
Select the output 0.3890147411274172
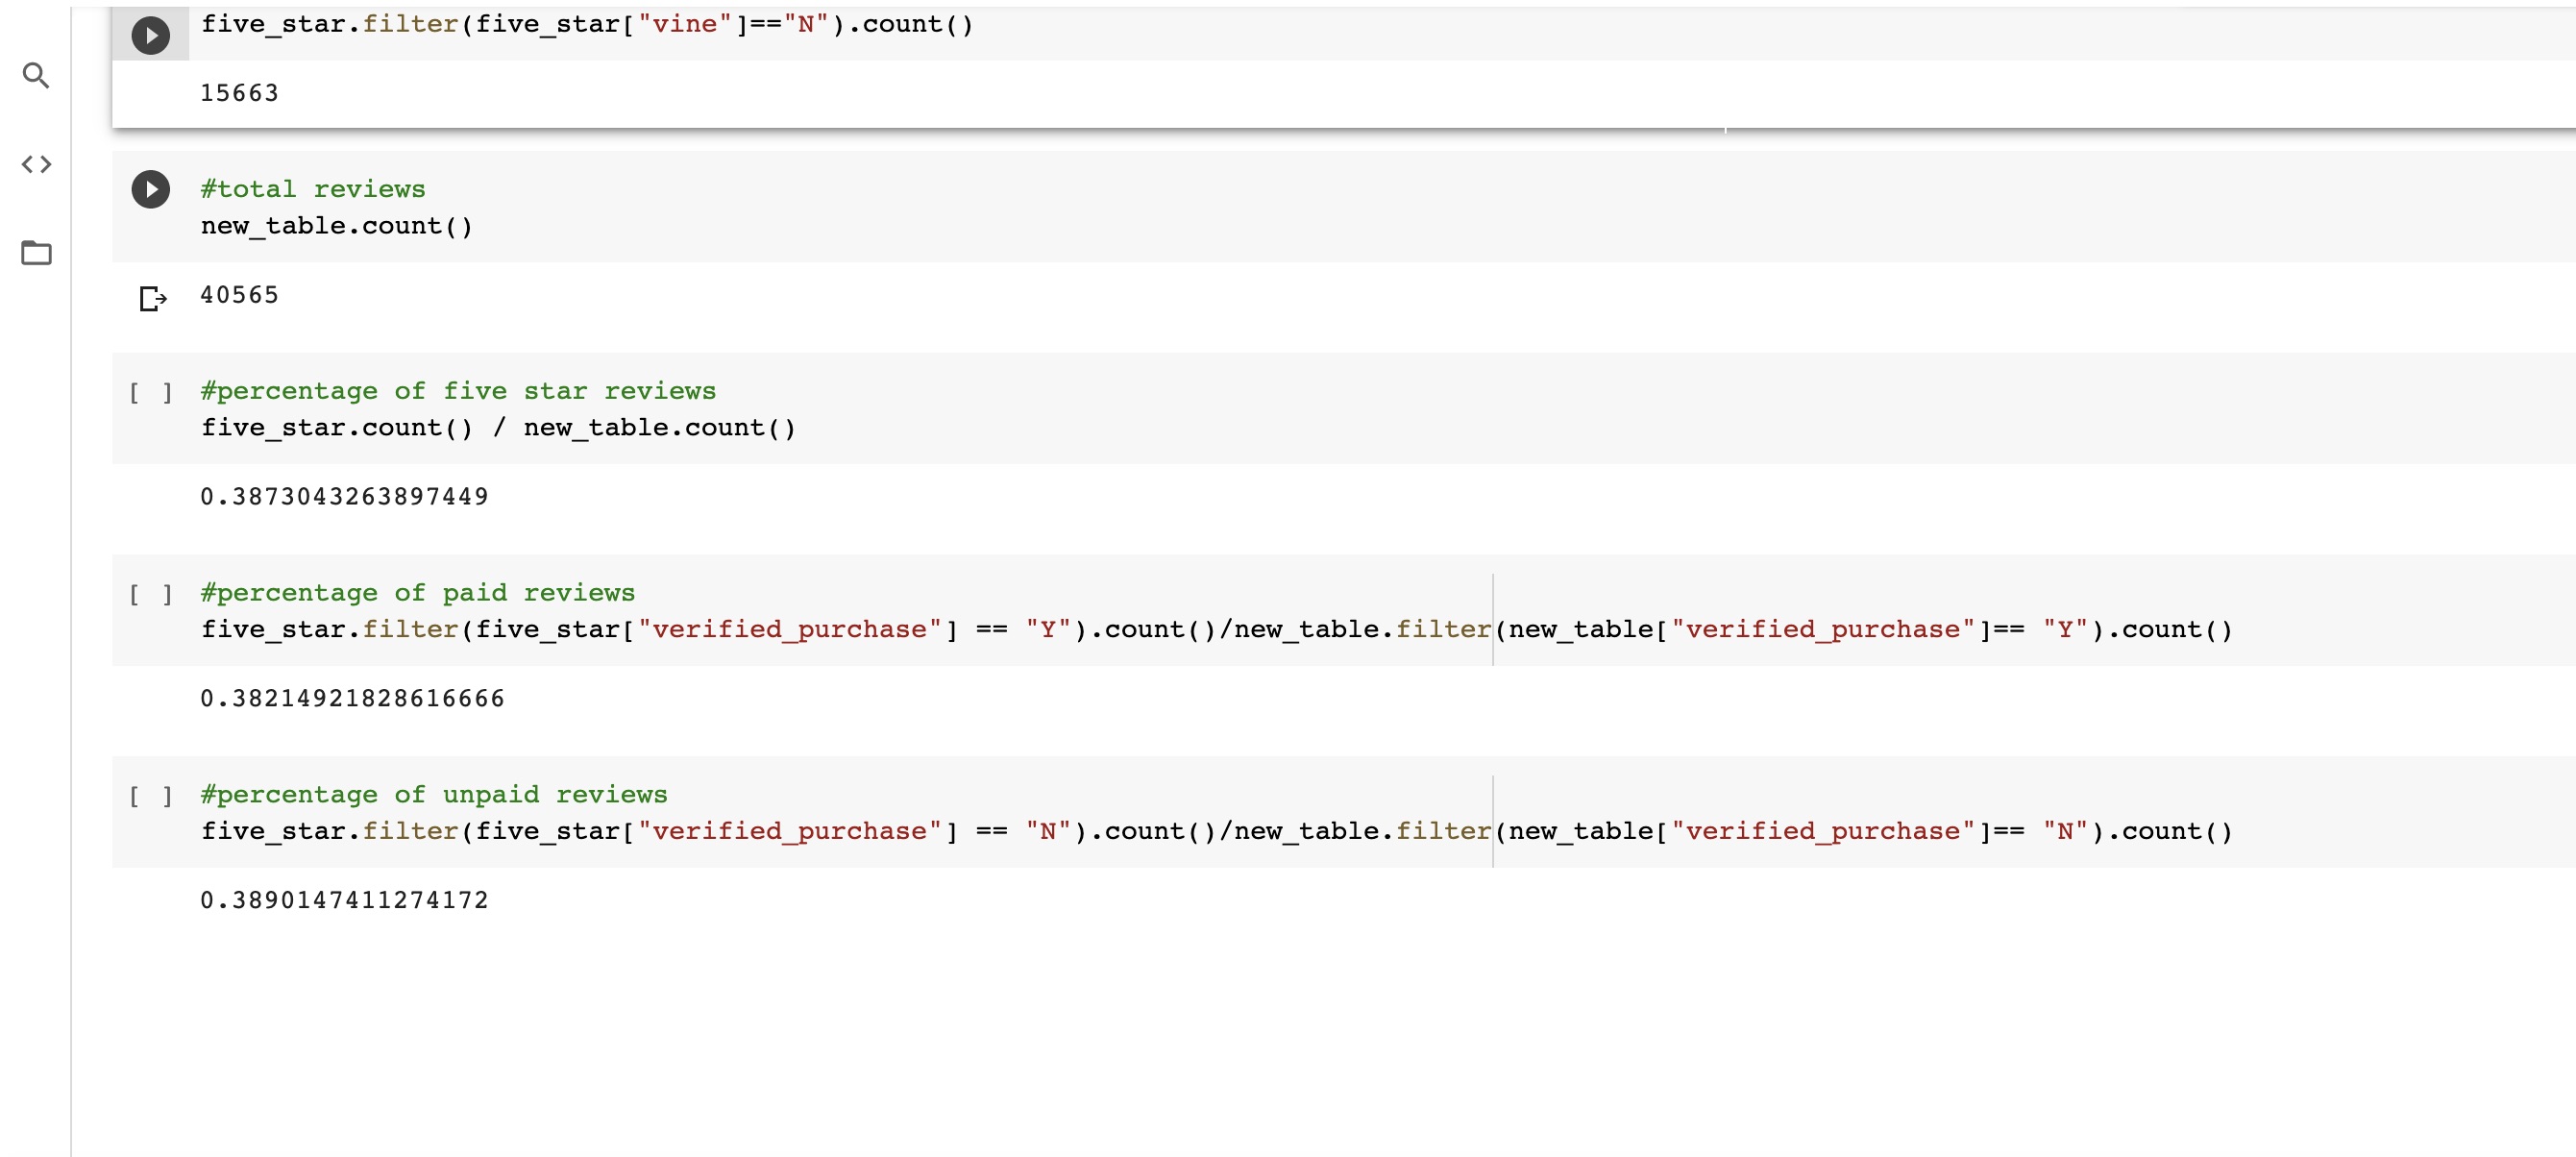[344, 901]
